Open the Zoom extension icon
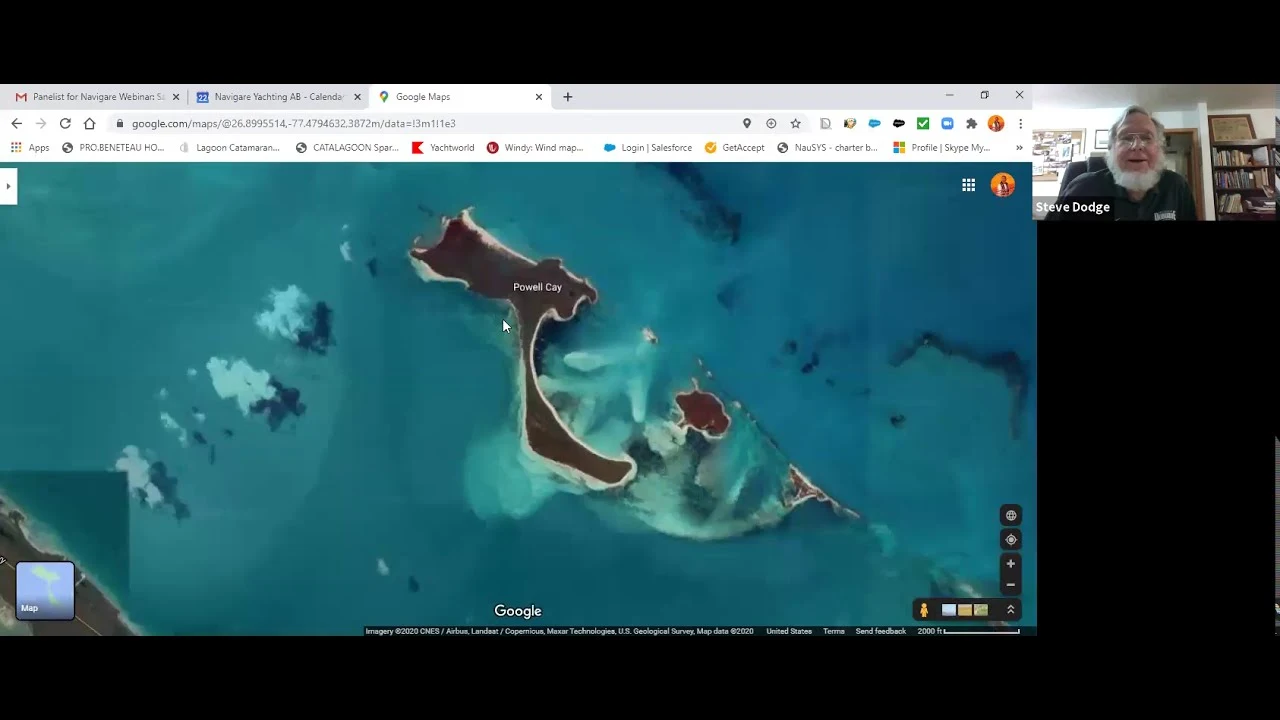Viewport: 1280px width, 720px height. point(947,123)
